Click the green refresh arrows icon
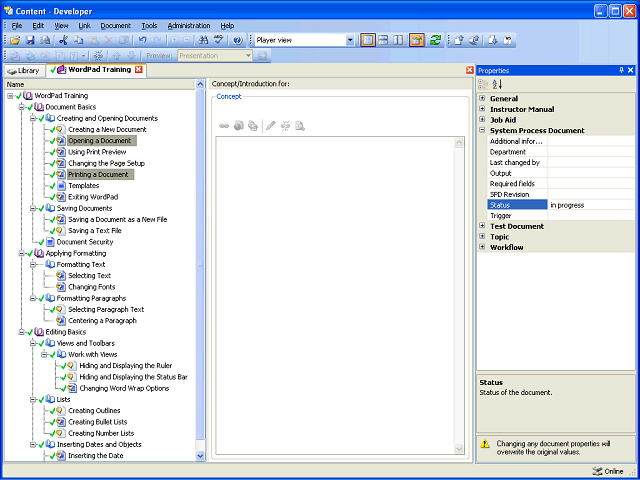 (436, 40)
